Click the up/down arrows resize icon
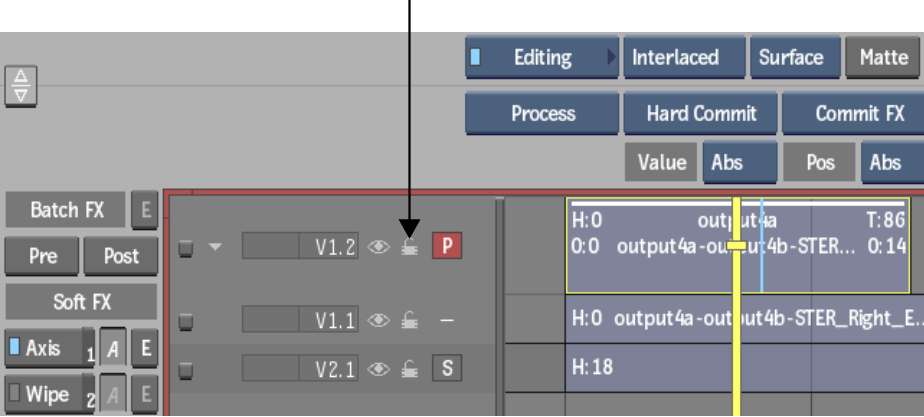This screenshot has width=924, height=417. coord(21,86)
